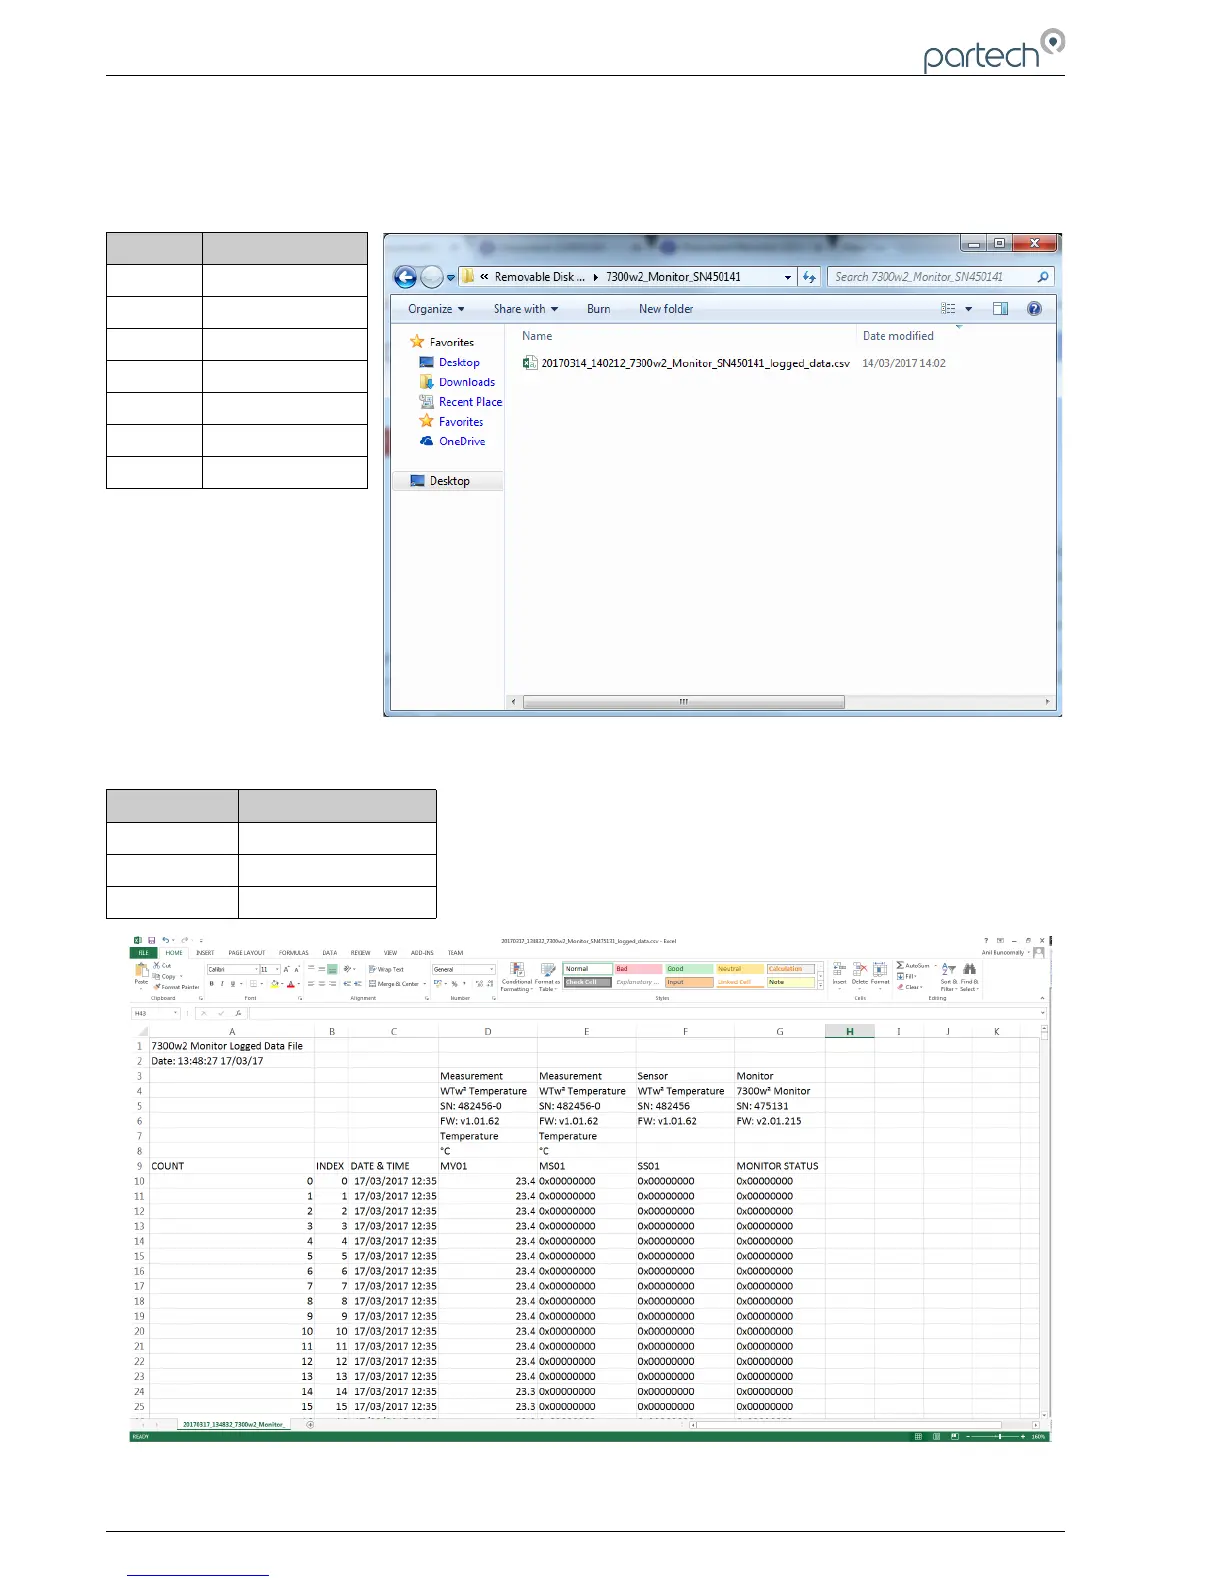Click the Copy icon
The image size is (1224, 1584).
coord(157,976)
